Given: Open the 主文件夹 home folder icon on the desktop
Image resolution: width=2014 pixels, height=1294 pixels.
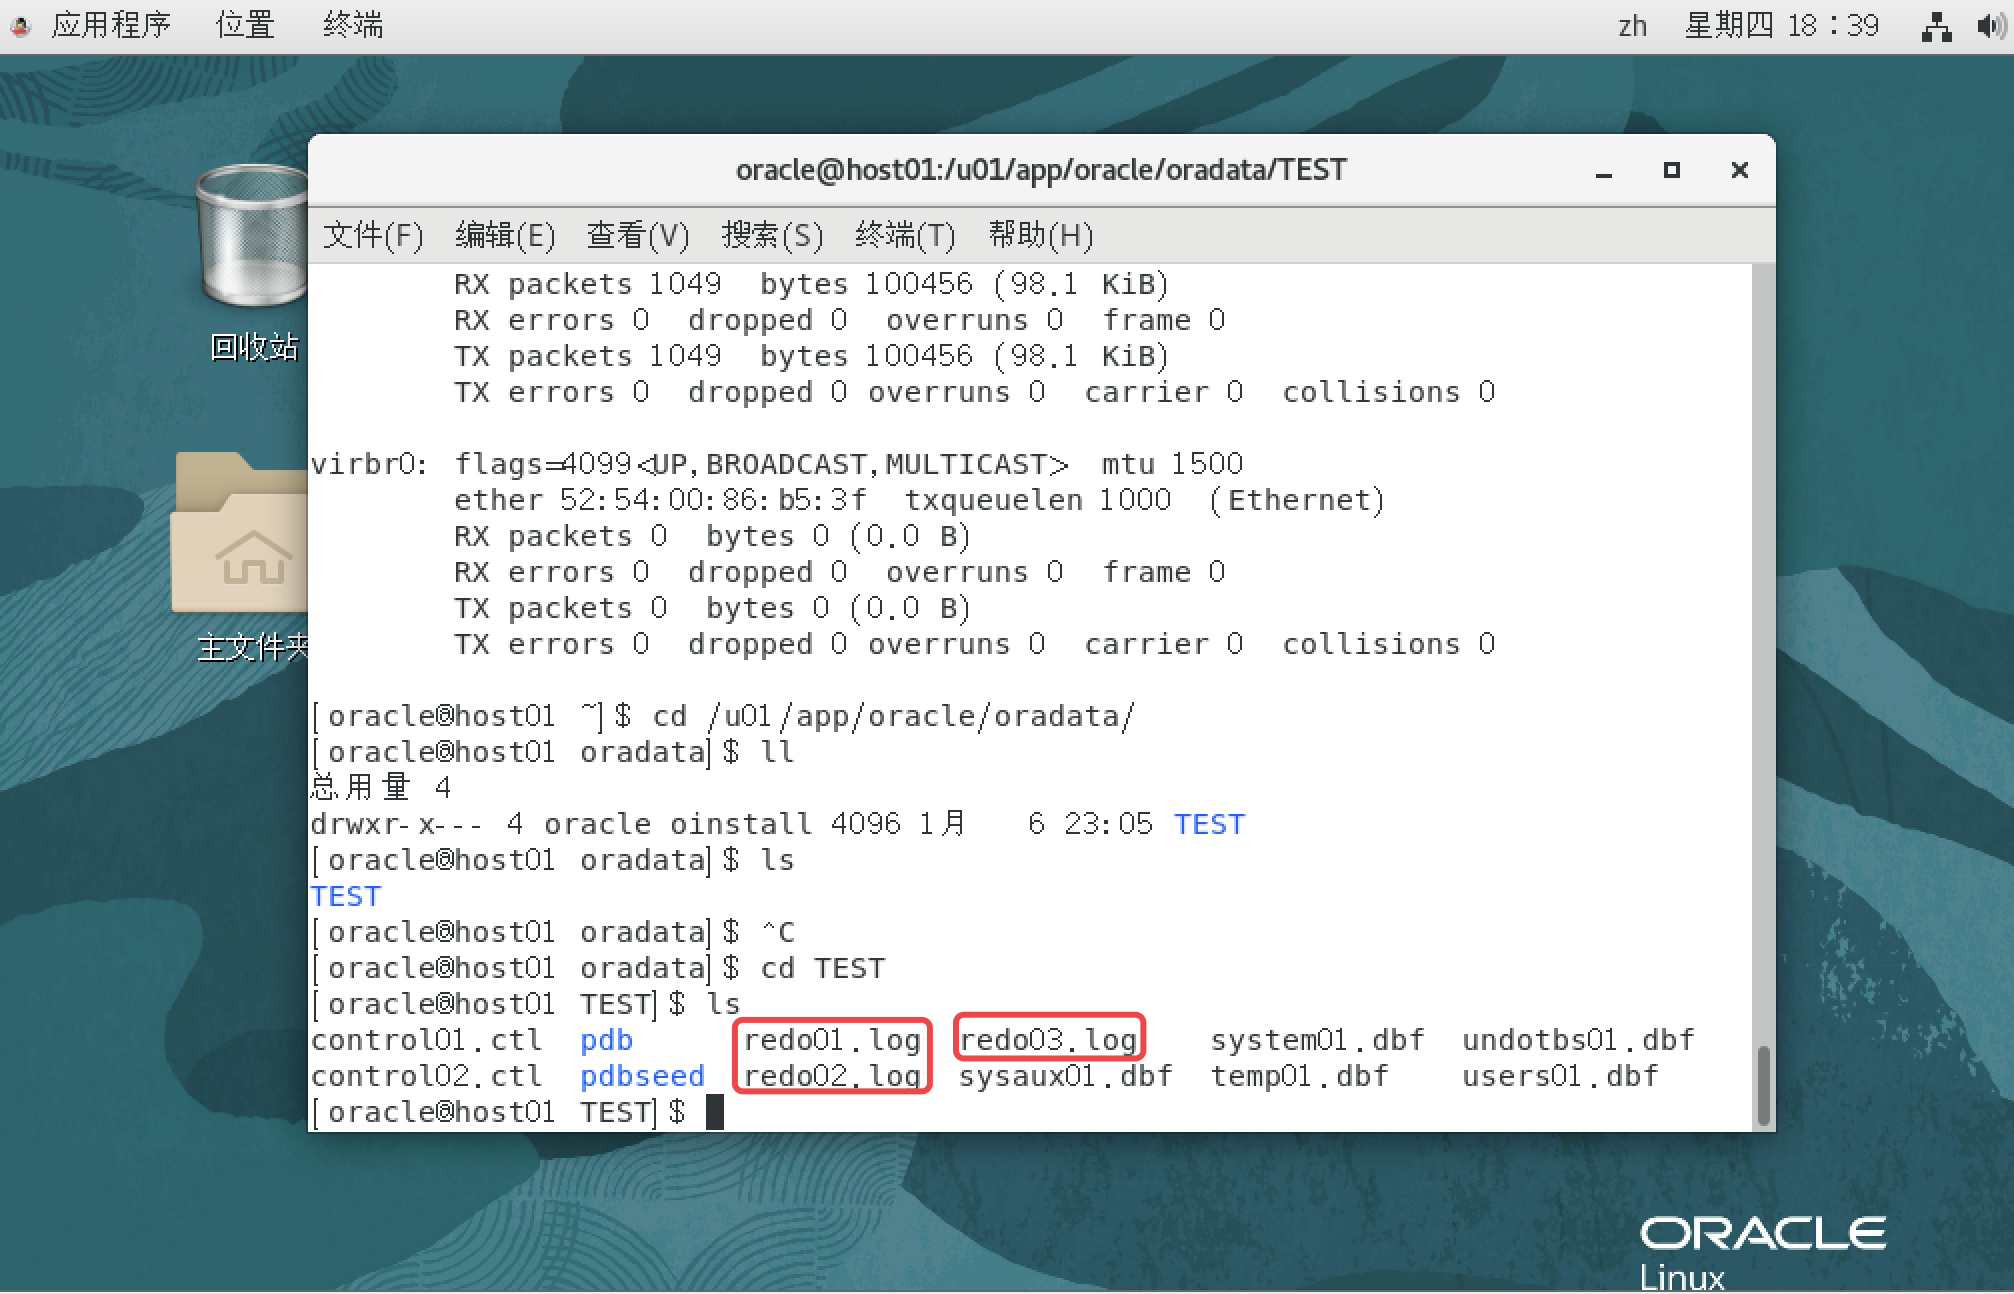Looking at the screenshot, I should pyautogui.click(x=240, y=550).
